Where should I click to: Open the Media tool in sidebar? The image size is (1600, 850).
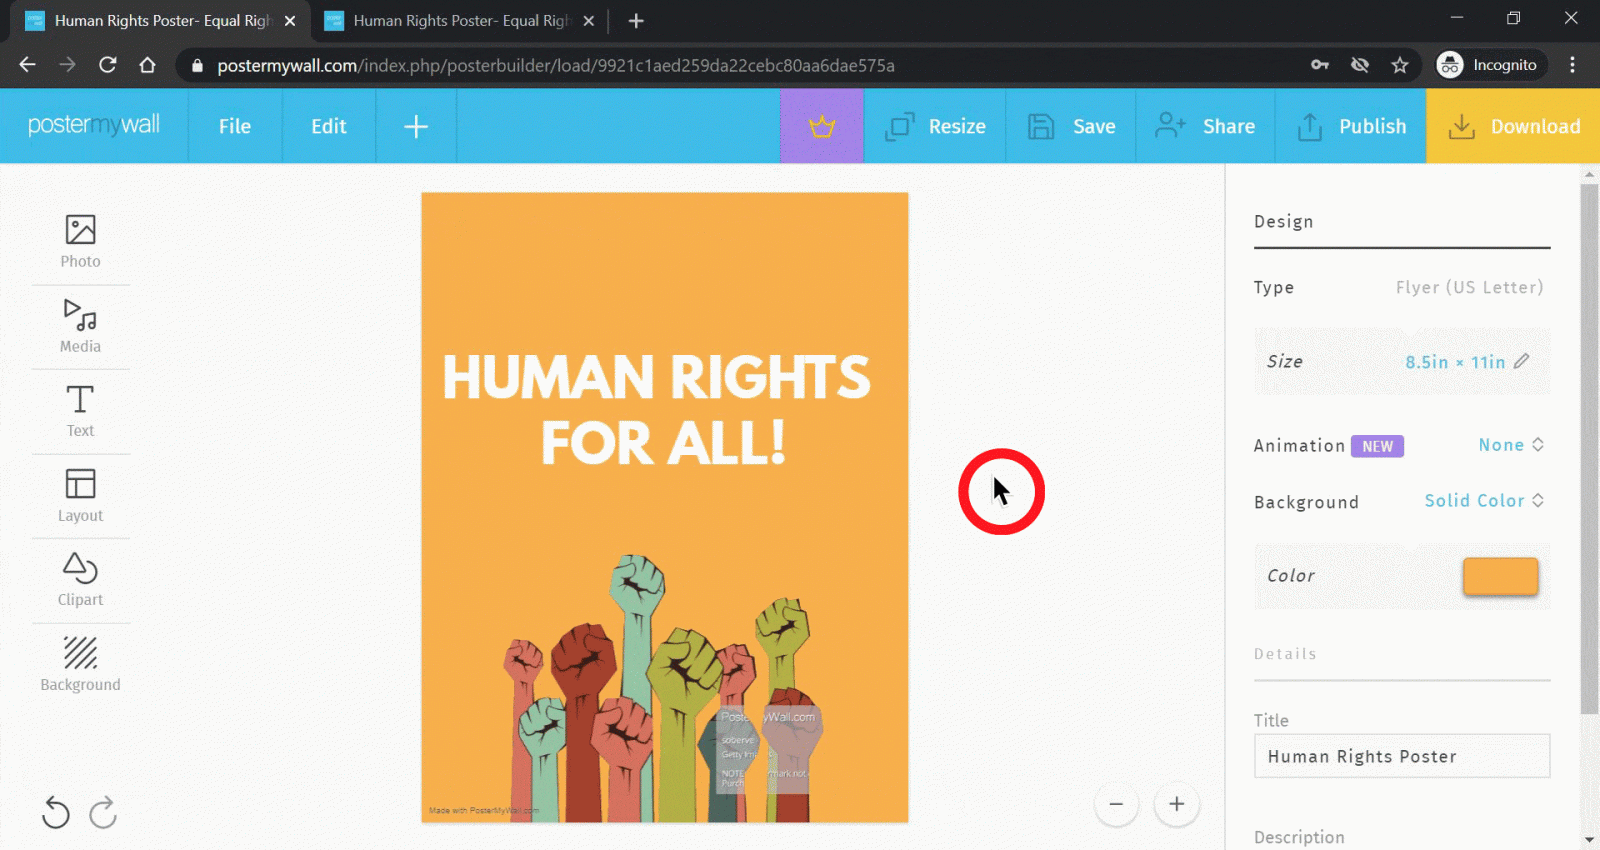[80, 326]
